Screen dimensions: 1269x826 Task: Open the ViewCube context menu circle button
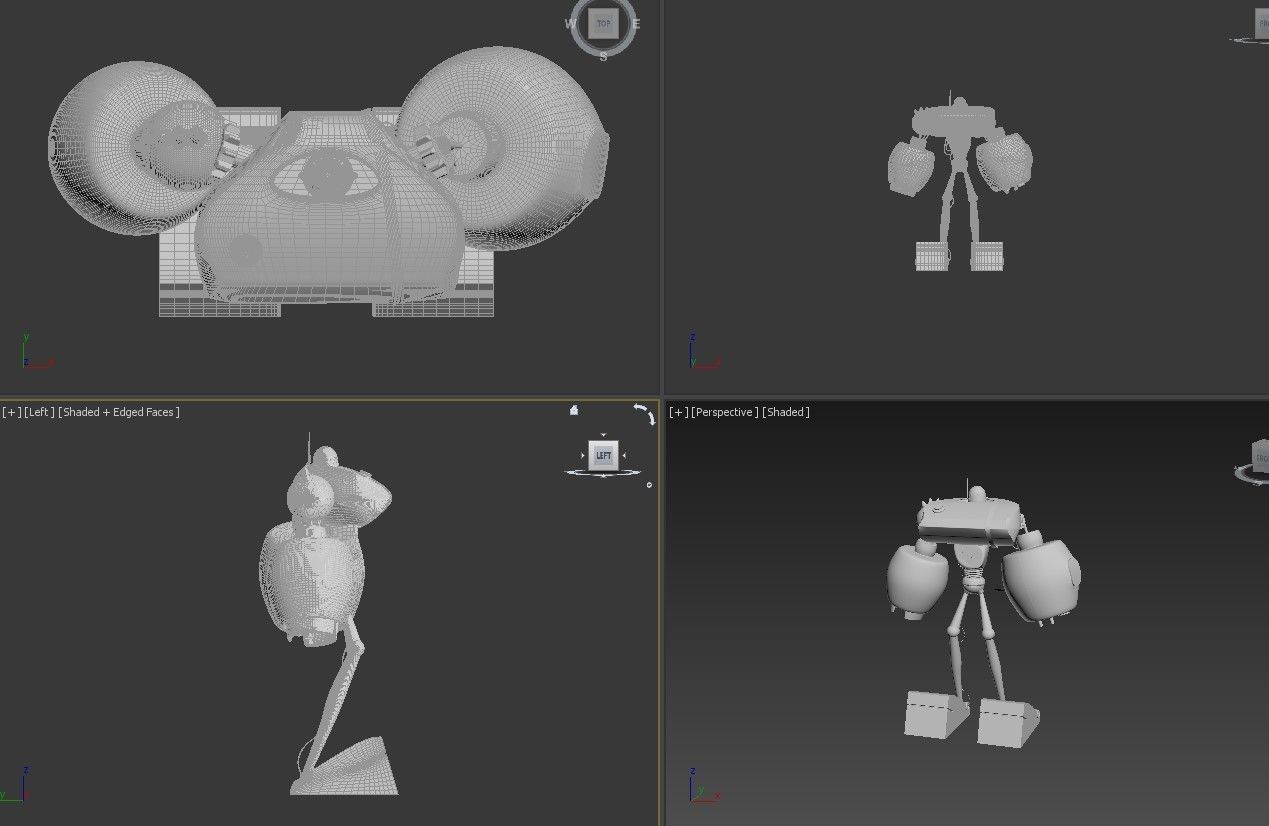(x=649, y=485)
